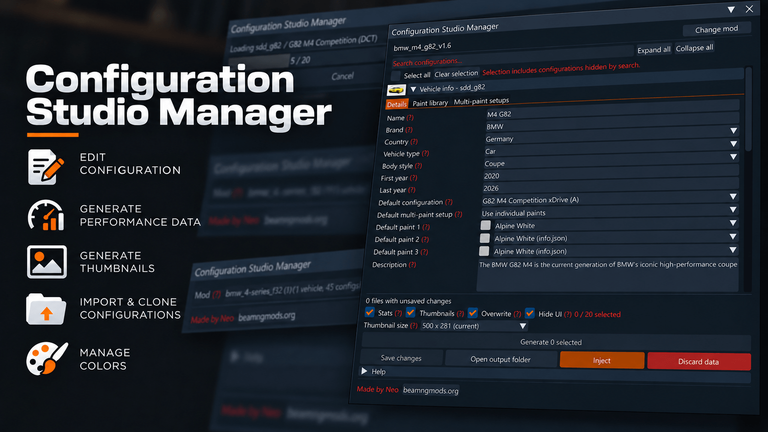
Task: Click the Default paint 3 color swatch
Action: point(484,251)
